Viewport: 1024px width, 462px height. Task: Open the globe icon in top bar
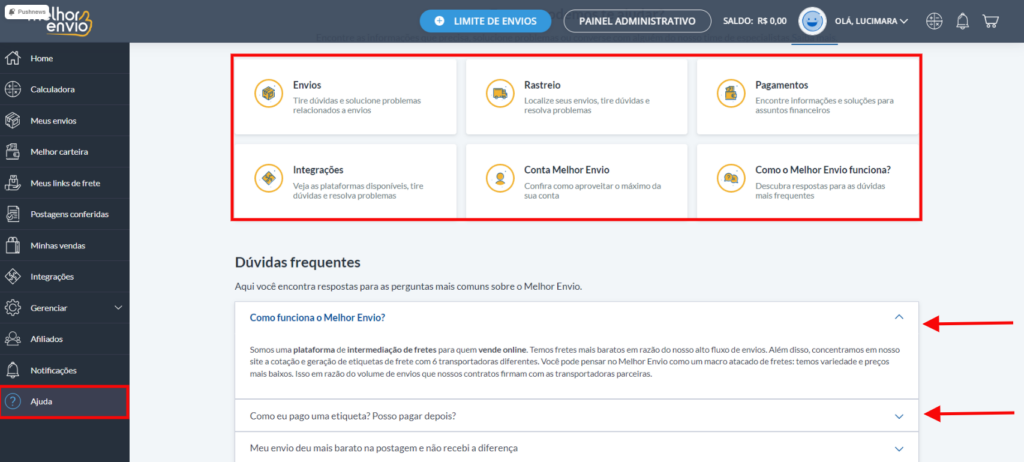pos(935,21)
